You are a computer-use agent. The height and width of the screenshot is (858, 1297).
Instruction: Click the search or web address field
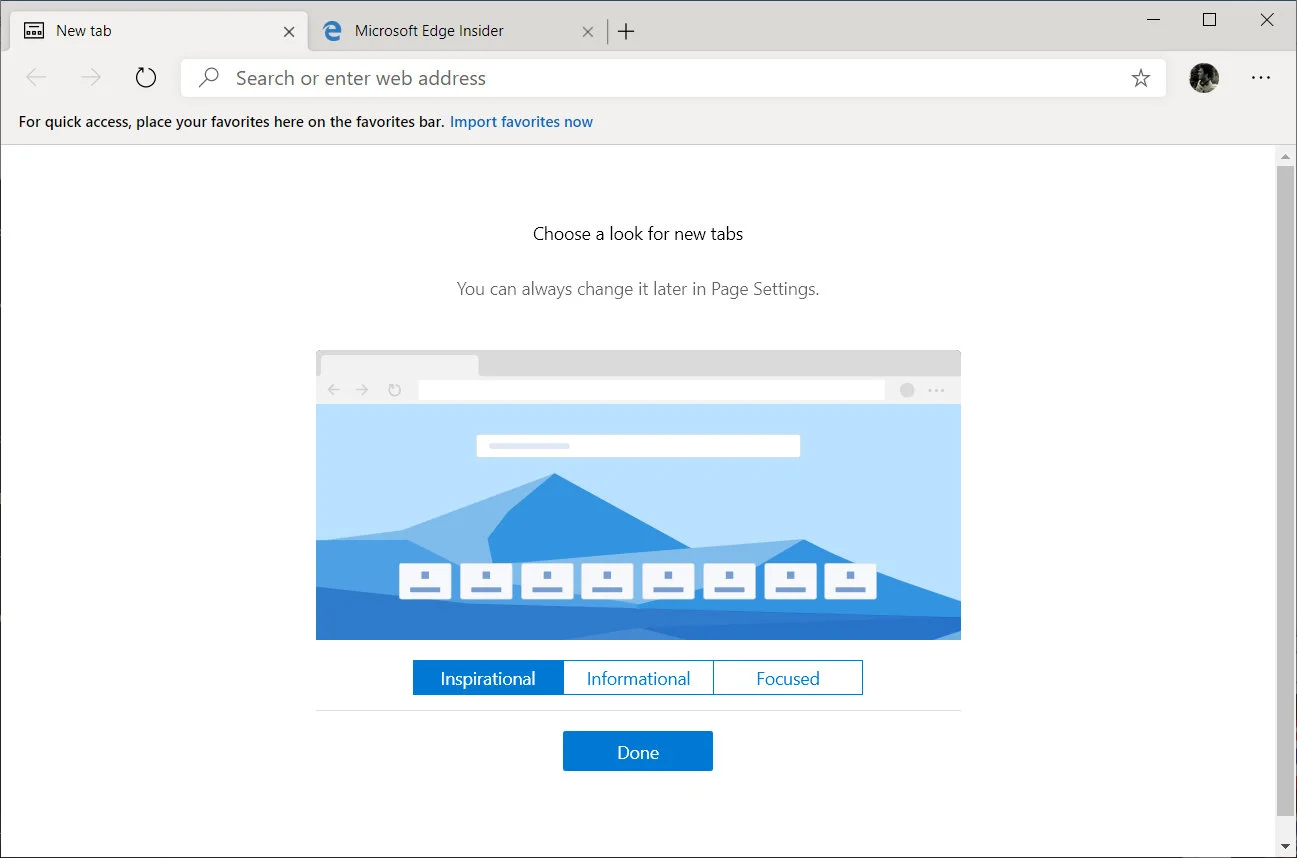coord(660,78)
